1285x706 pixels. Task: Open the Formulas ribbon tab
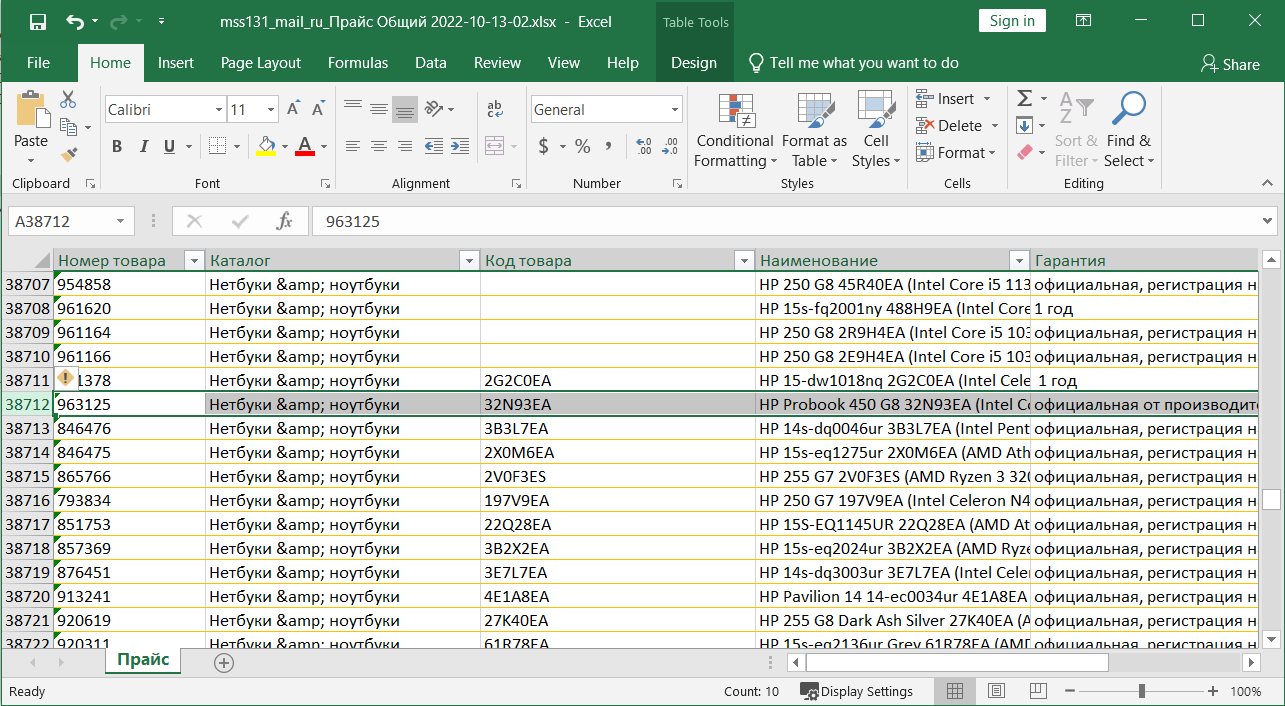coord(357,63)
